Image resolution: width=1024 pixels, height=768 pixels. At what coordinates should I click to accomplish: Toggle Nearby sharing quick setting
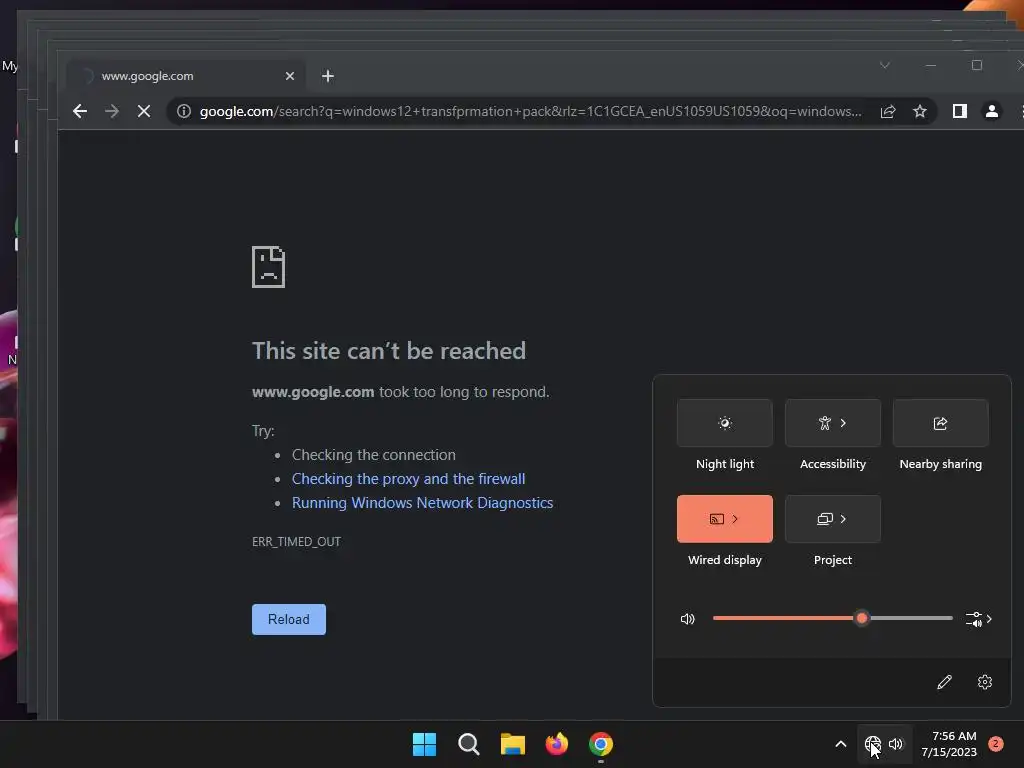tap(940, 423)
